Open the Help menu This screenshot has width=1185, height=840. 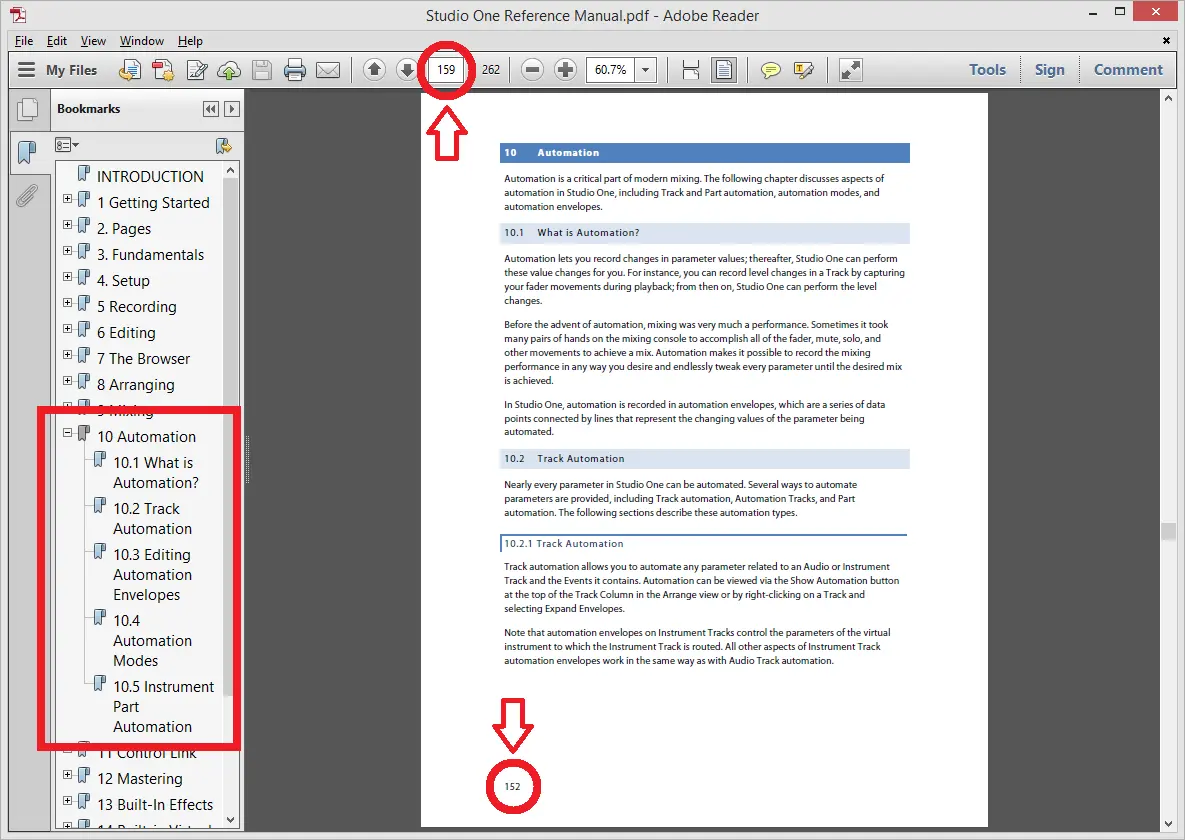(190, 41)
